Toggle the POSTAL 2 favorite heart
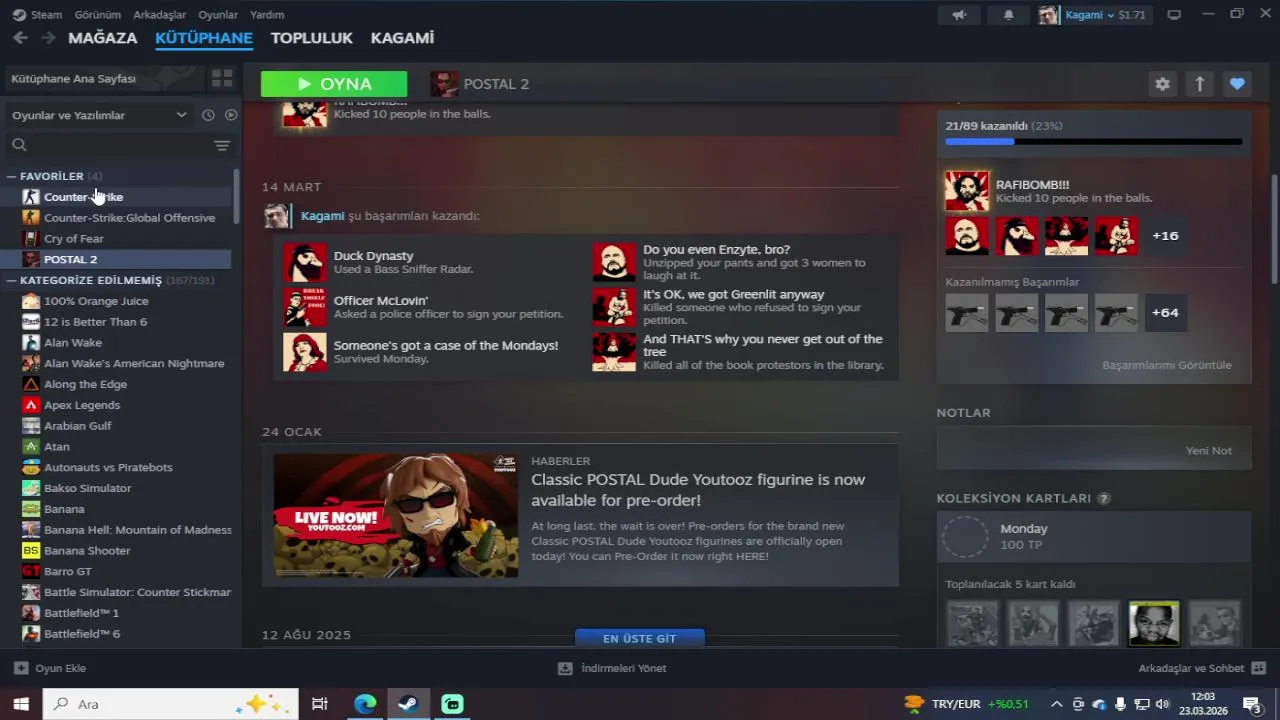The image size is (1280, 720). [x=1237, y=84]
